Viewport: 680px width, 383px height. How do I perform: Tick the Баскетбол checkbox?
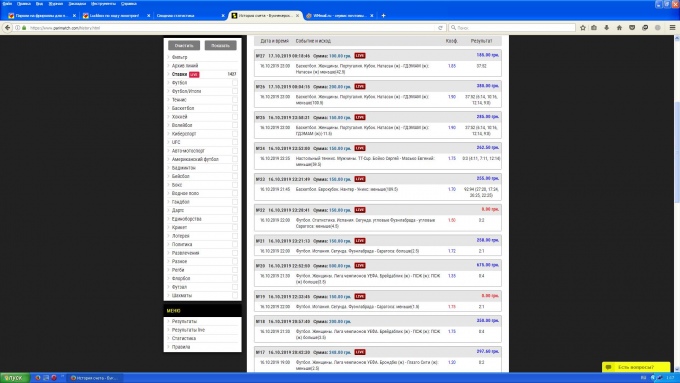click(x=235, y=108)
